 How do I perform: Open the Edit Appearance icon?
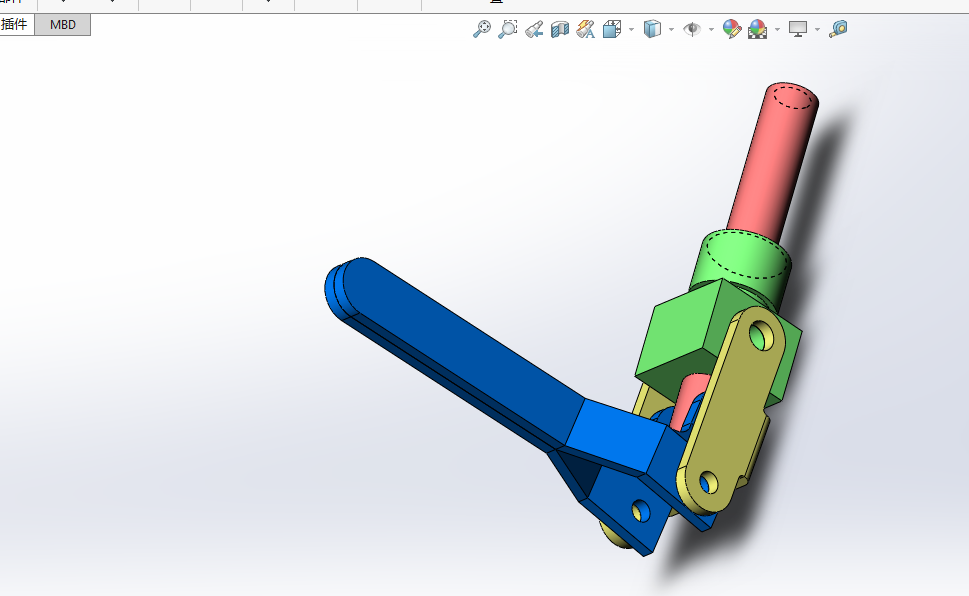point(732,29)
